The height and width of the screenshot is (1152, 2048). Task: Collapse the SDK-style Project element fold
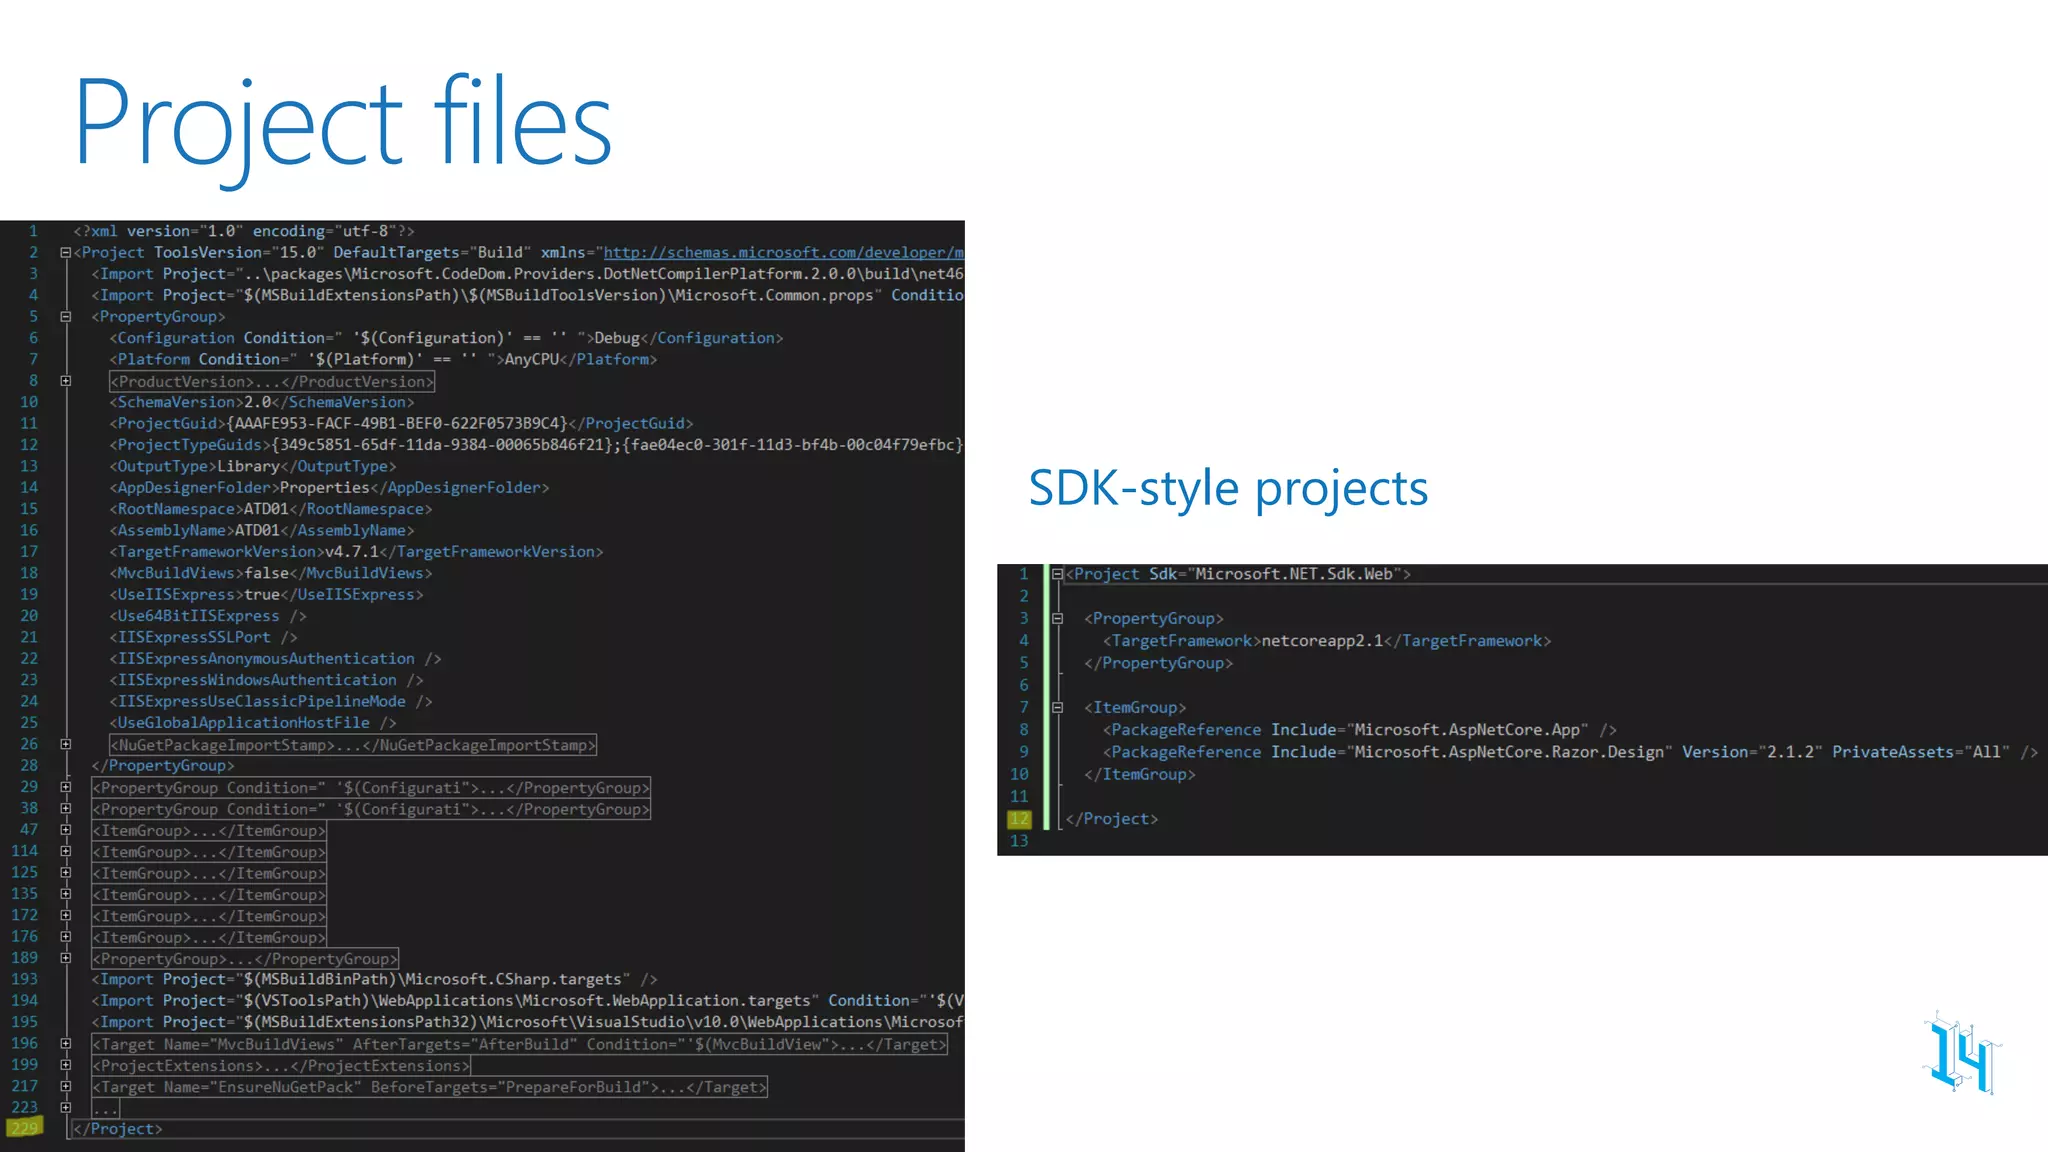click(1057, 574)
